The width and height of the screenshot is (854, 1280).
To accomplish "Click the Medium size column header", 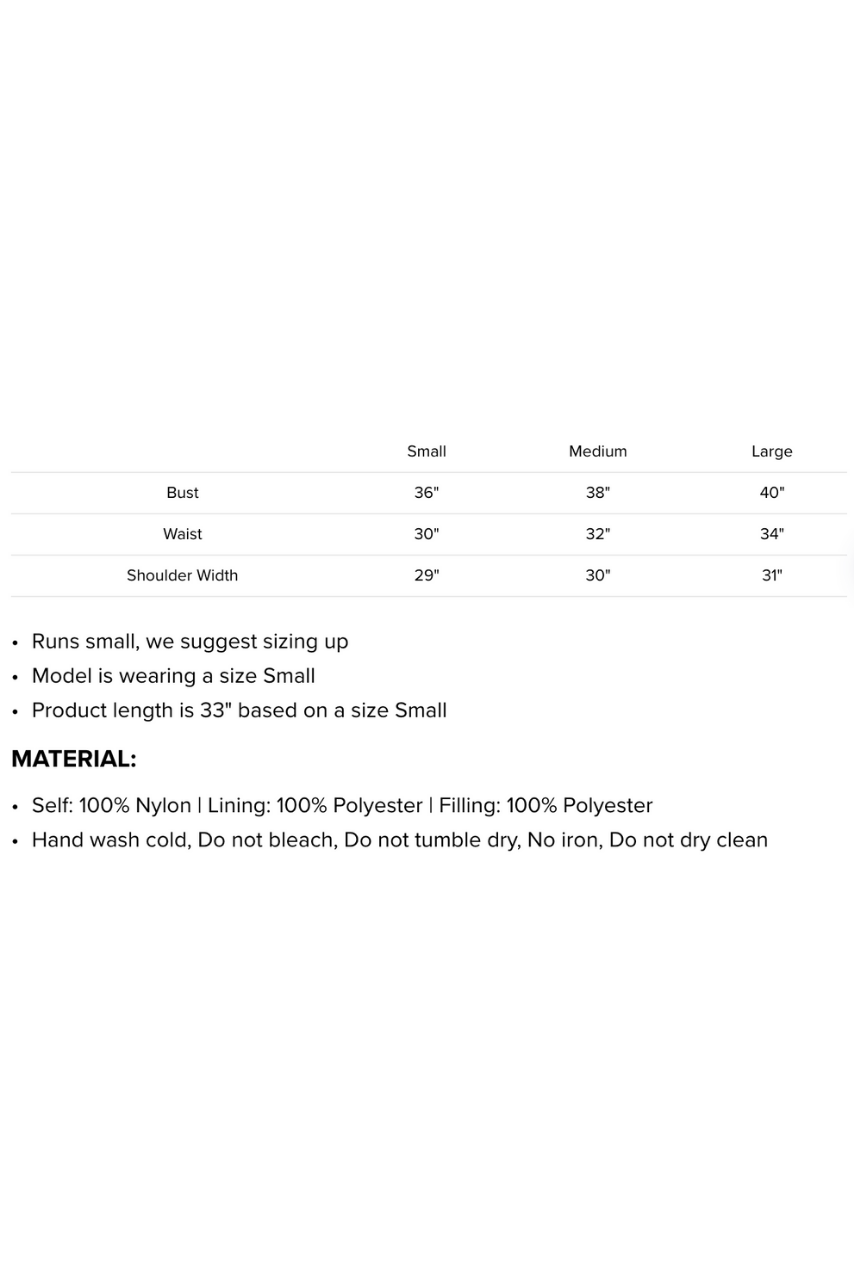I will click(597, 451).
